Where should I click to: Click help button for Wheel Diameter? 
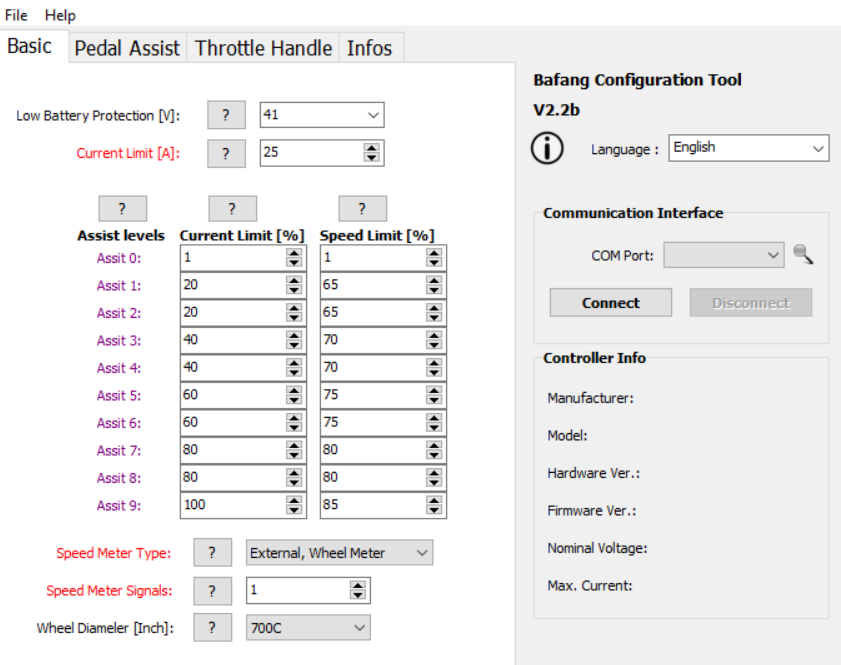[212, 628]
